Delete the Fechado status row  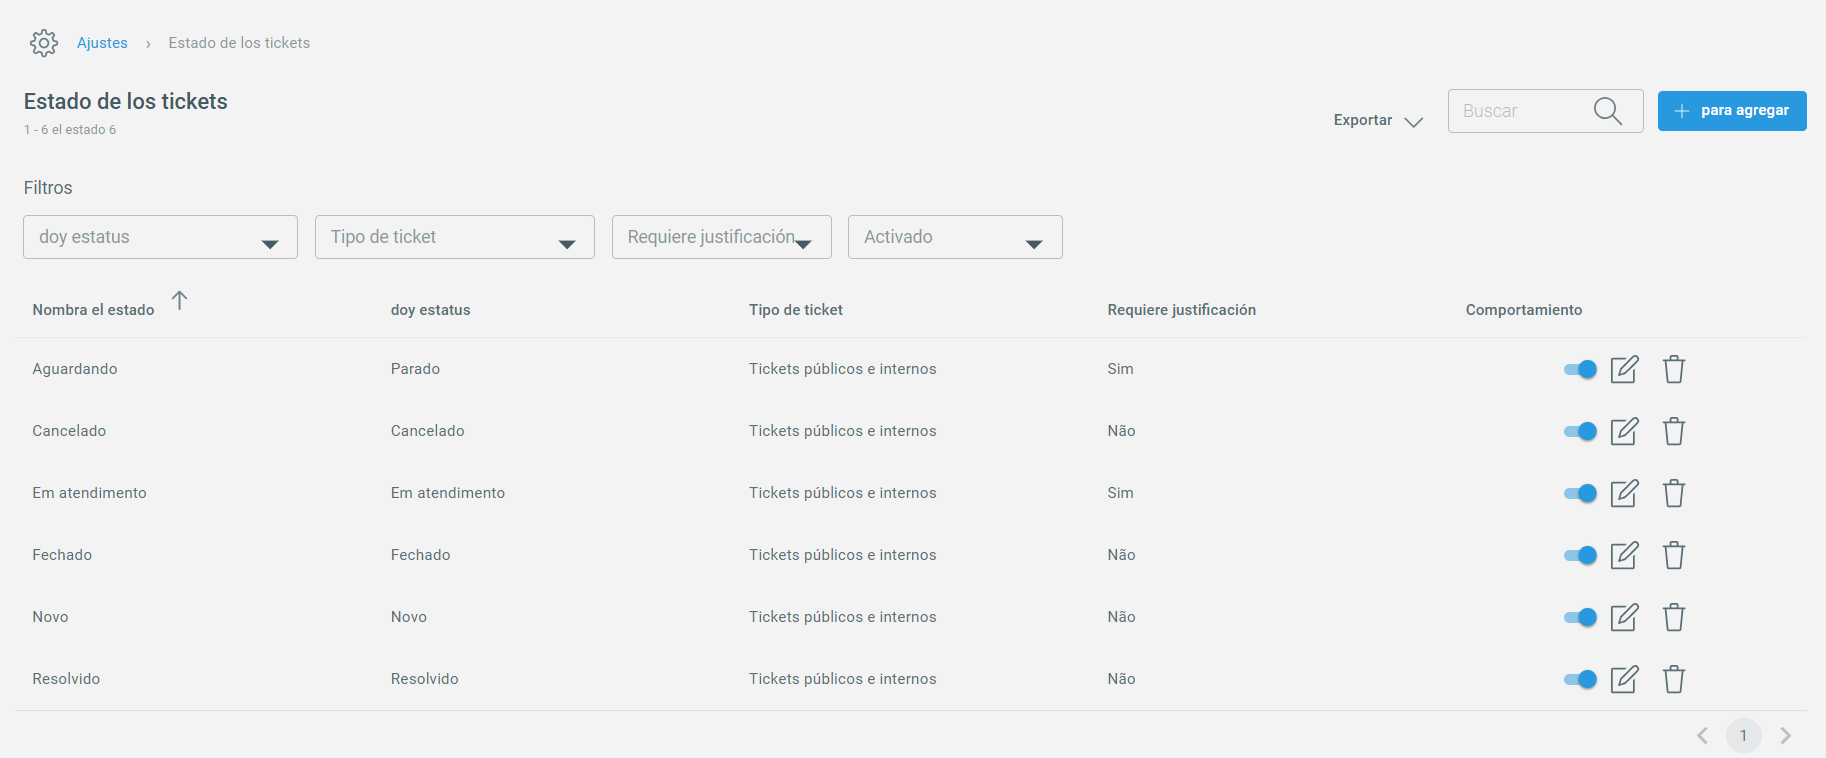pyautogui.click(x=1674, y=555)
